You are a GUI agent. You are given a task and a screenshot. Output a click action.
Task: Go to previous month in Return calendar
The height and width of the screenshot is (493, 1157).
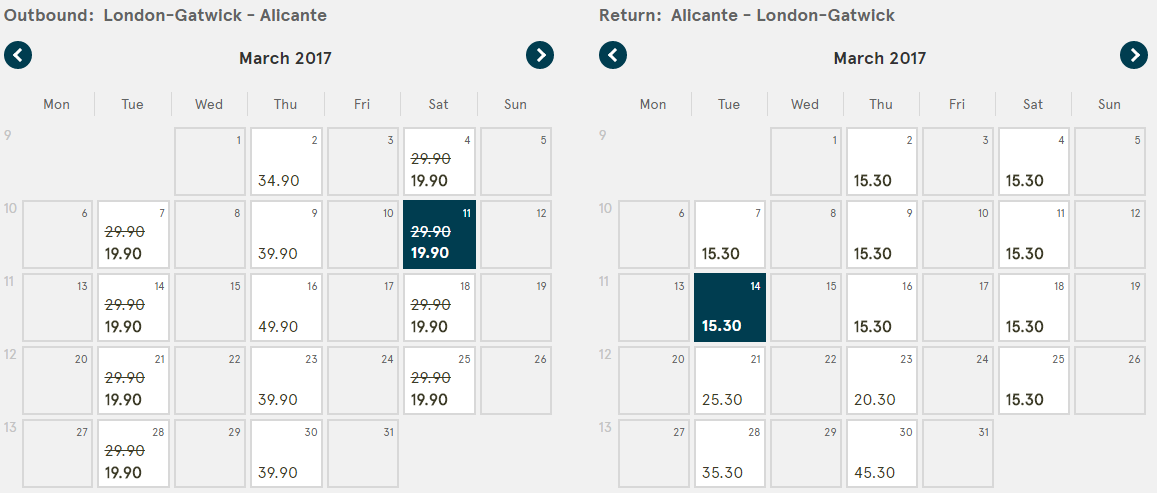[612, 55]
